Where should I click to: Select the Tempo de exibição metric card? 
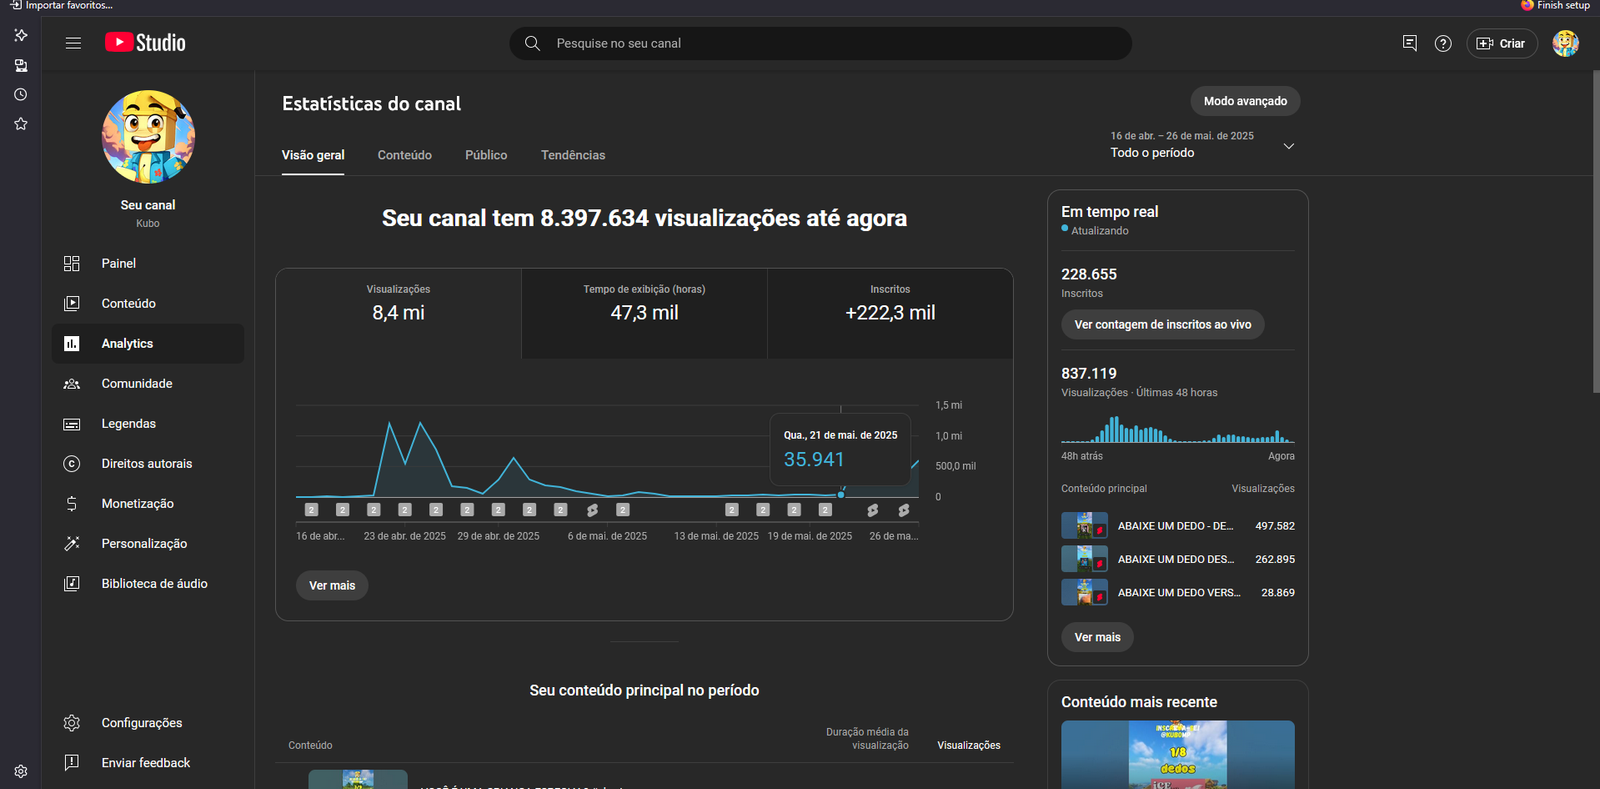pos(644,313)
